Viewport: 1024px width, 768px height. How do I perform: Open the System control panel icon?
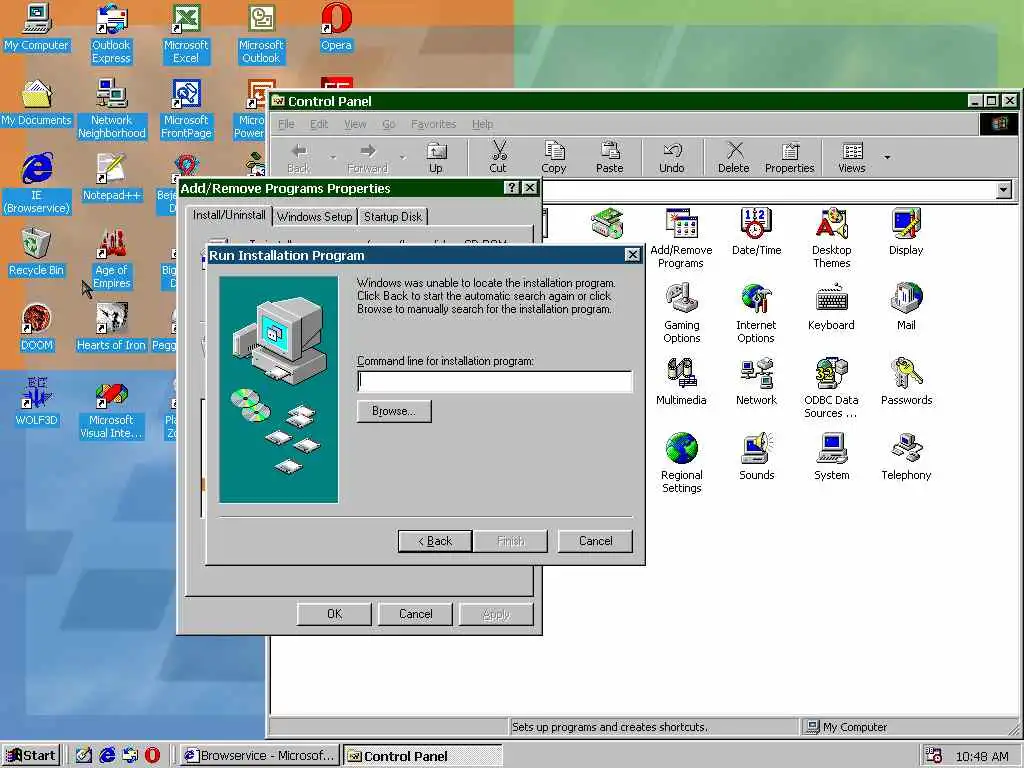(831, 457)
